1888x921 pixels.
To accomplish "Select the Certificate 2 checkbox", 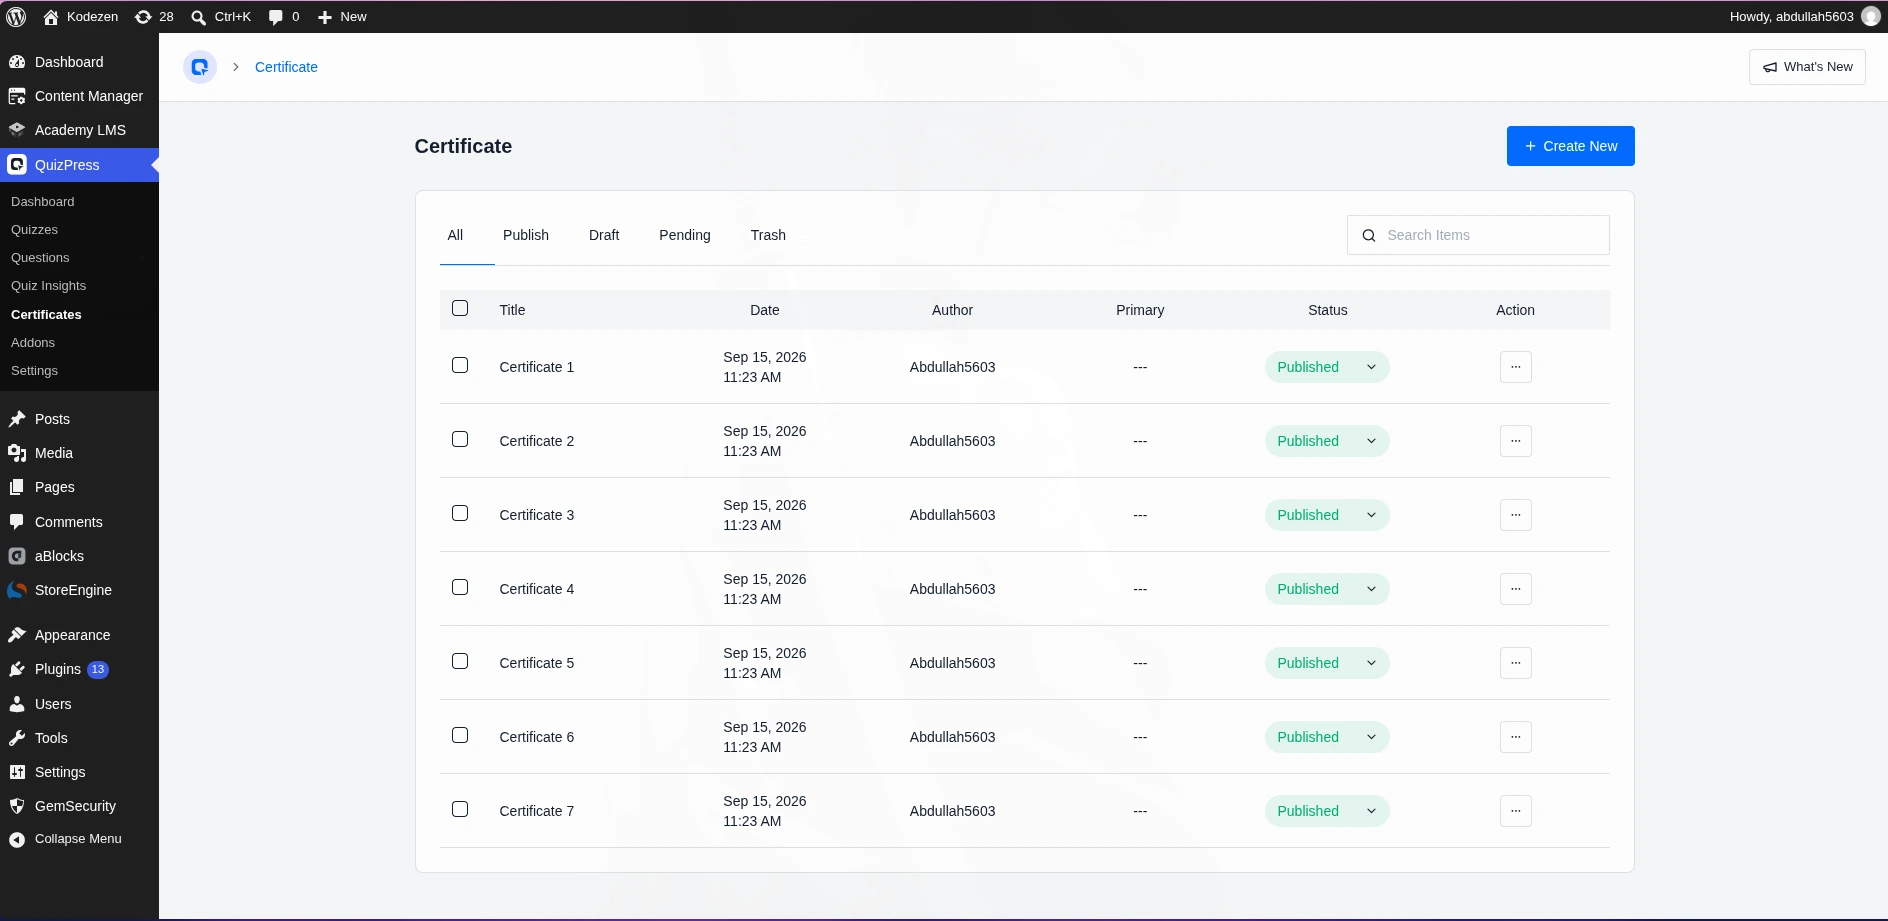I will (460, 439).
